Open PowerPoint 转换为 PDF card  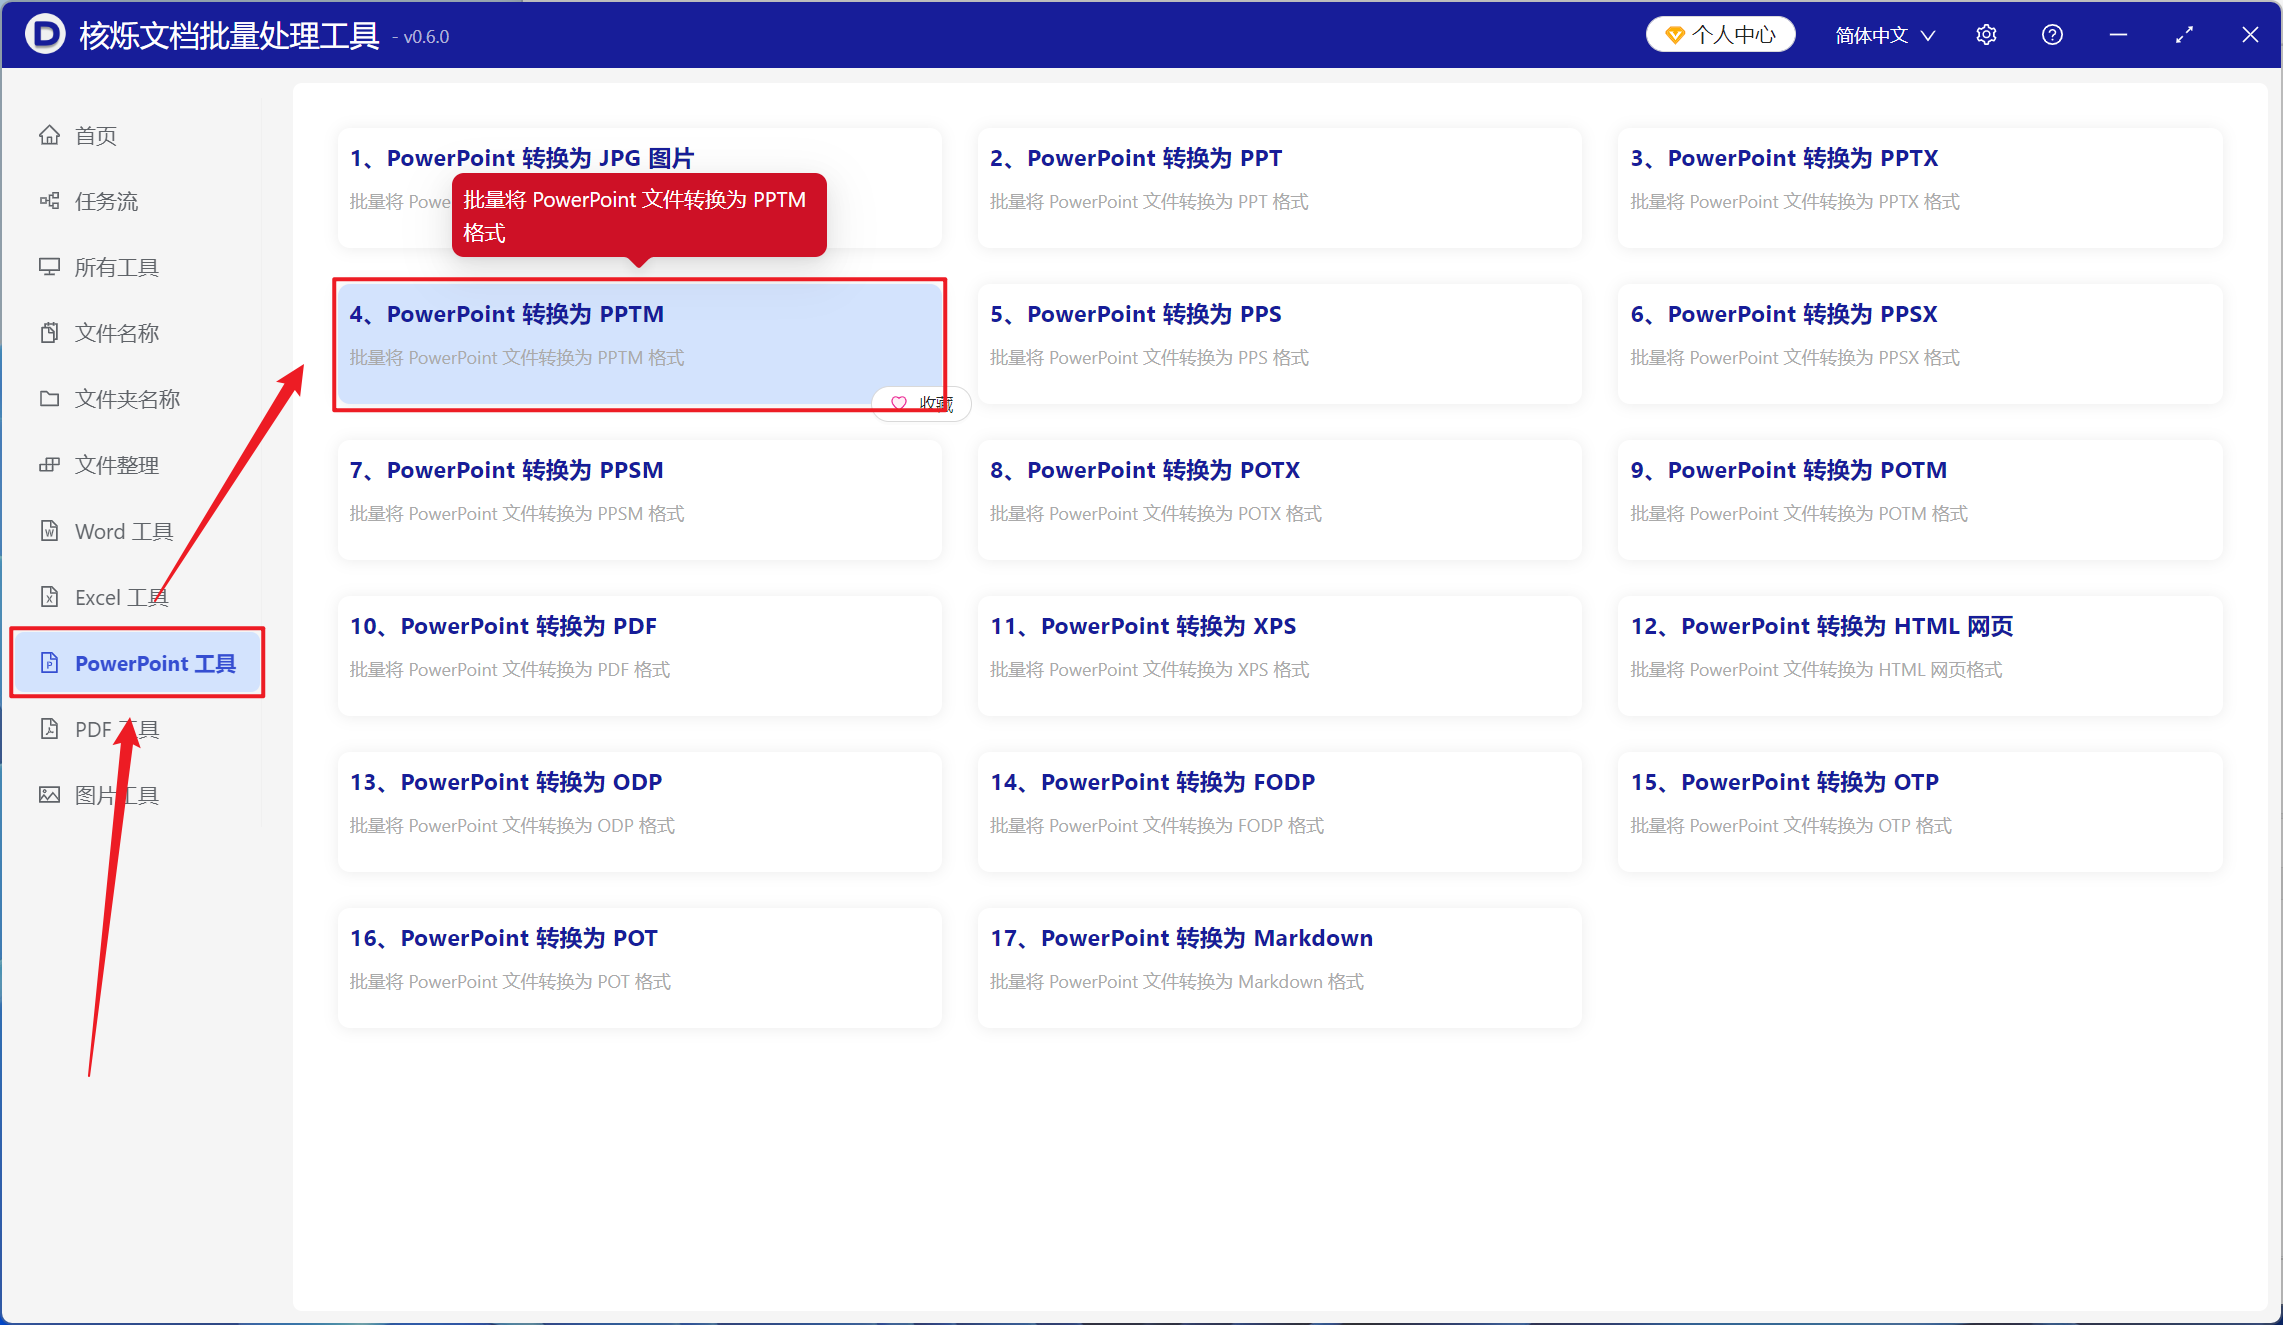(x=640, y=655)
